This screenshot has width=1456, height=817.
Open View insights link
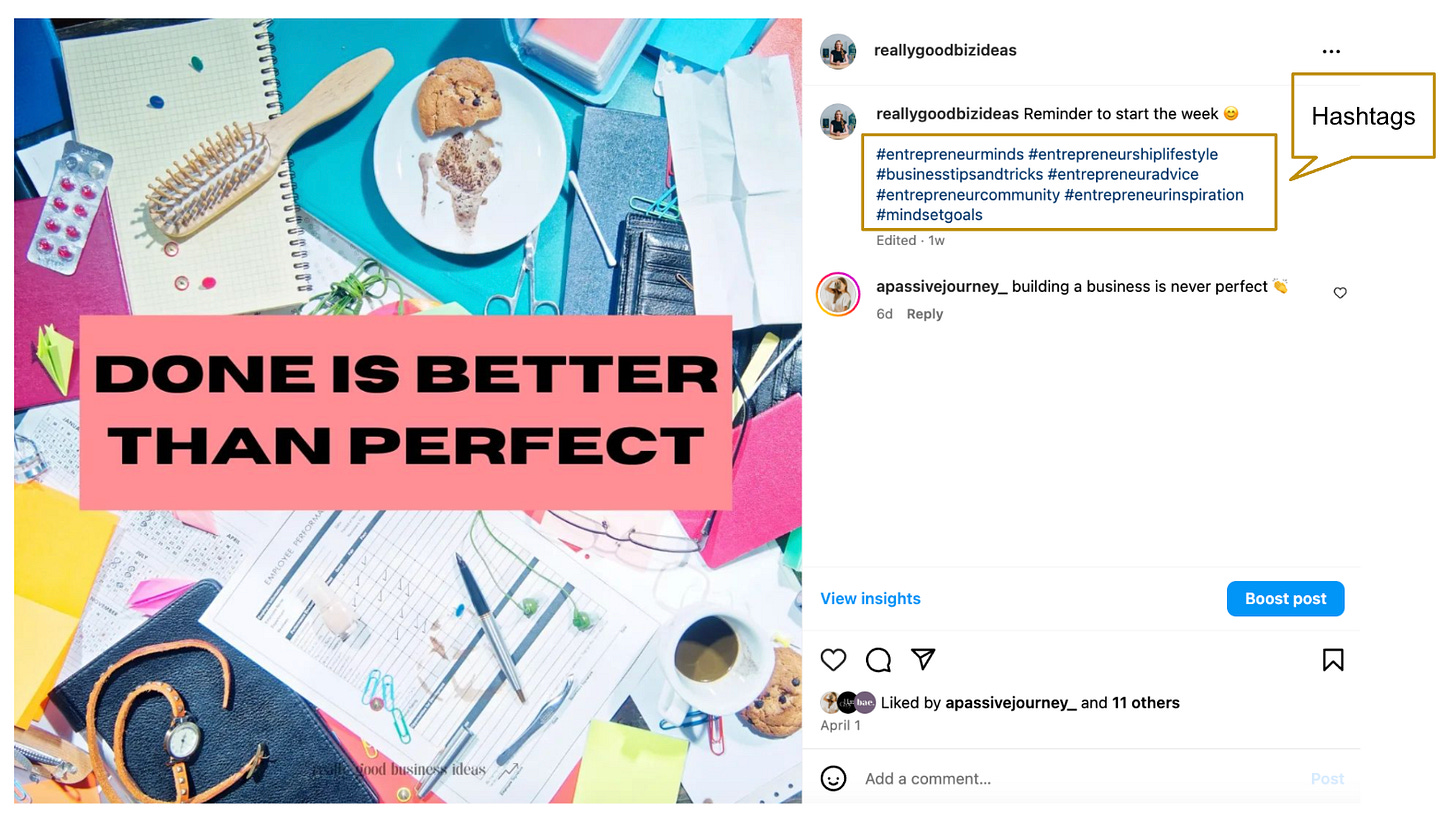(x=870, y=598)
